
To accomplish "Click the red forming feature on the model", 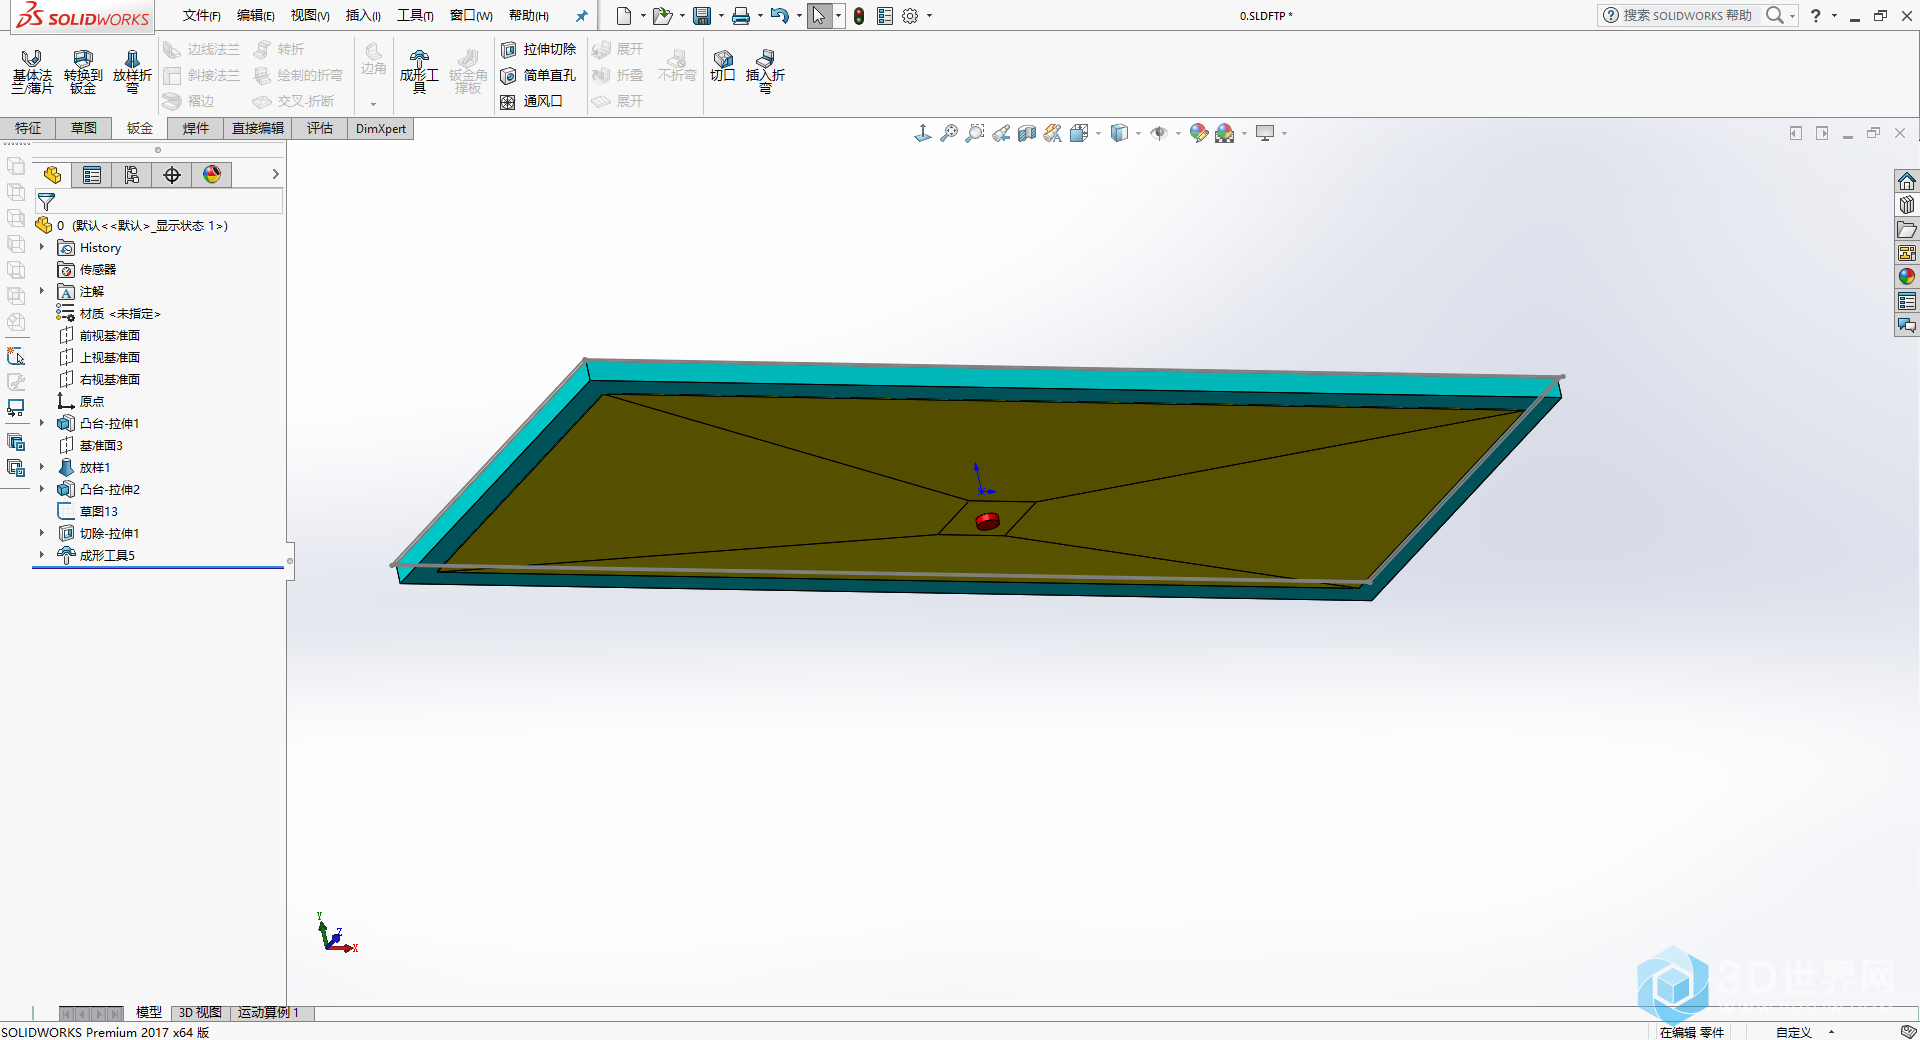I will click(988, 521).
